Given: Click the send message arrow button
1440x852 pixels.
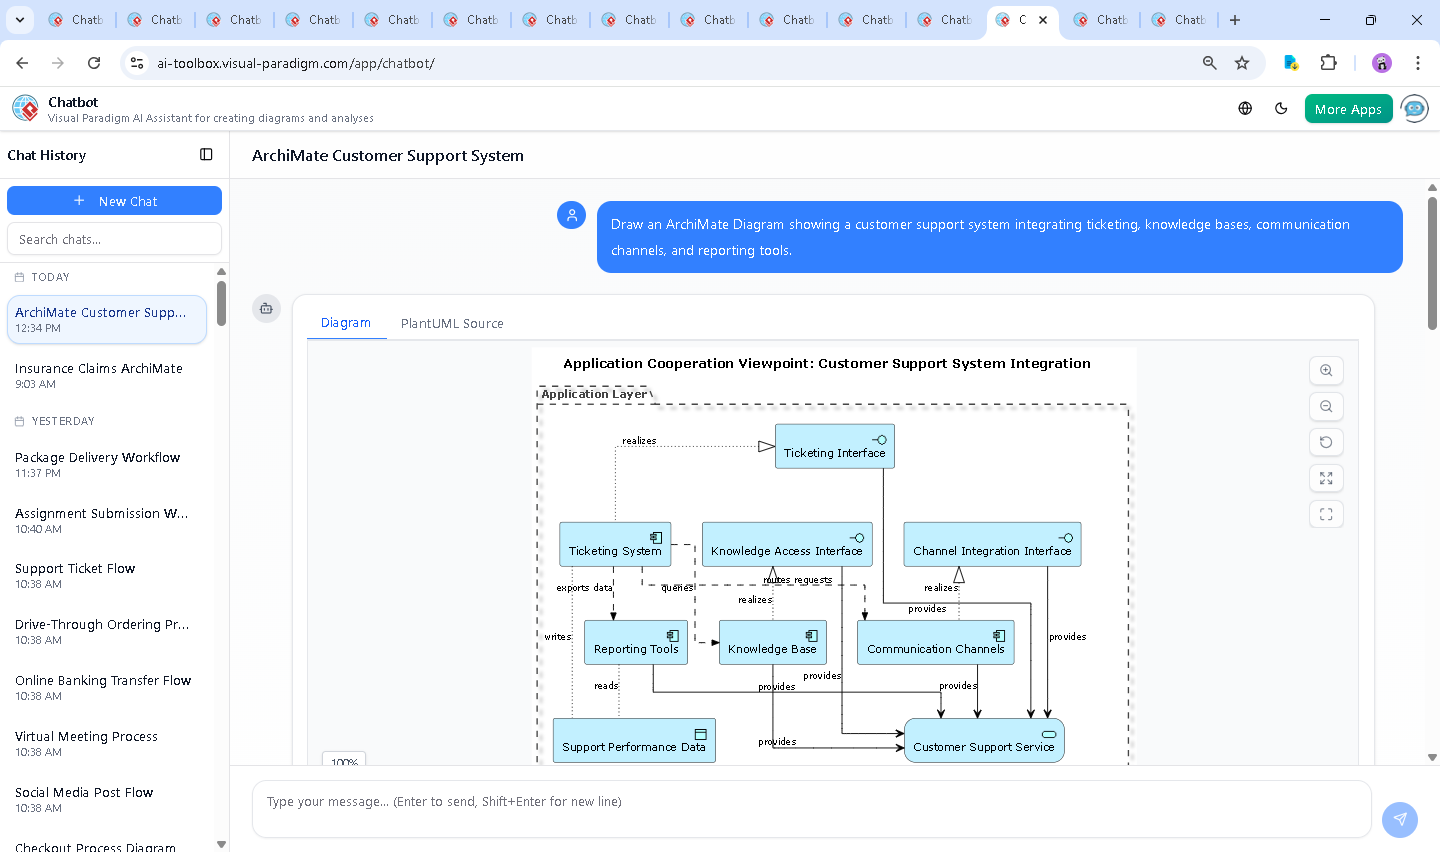Looking at the screenshot, I should coord(1399,819).
